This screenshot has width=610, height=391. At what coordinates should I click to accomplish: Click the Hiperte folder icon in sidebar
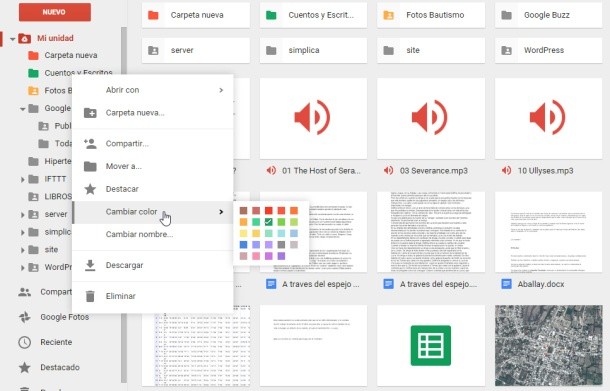[33, 161]
